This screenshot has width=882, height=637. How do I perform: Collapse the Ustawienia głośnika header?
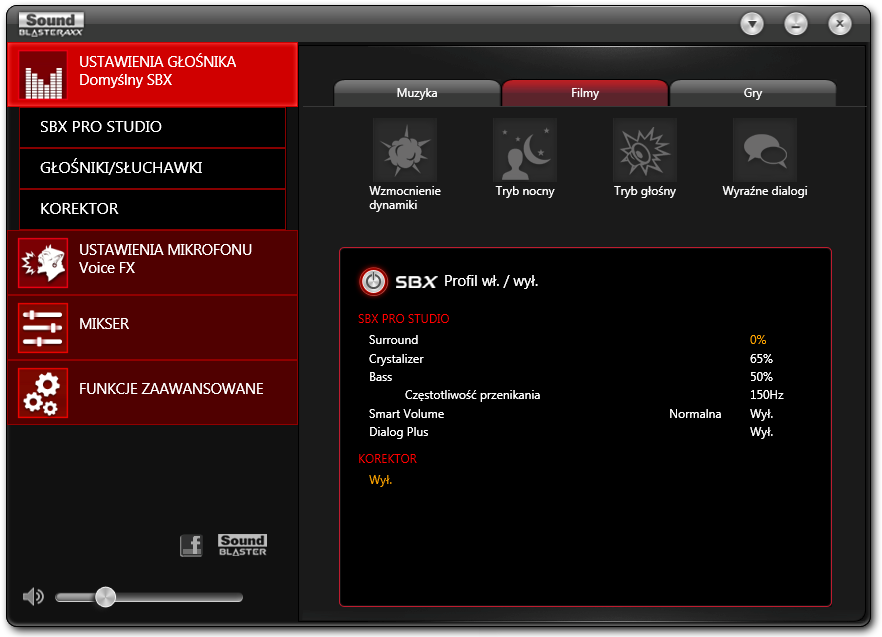[x=152, y=75]
